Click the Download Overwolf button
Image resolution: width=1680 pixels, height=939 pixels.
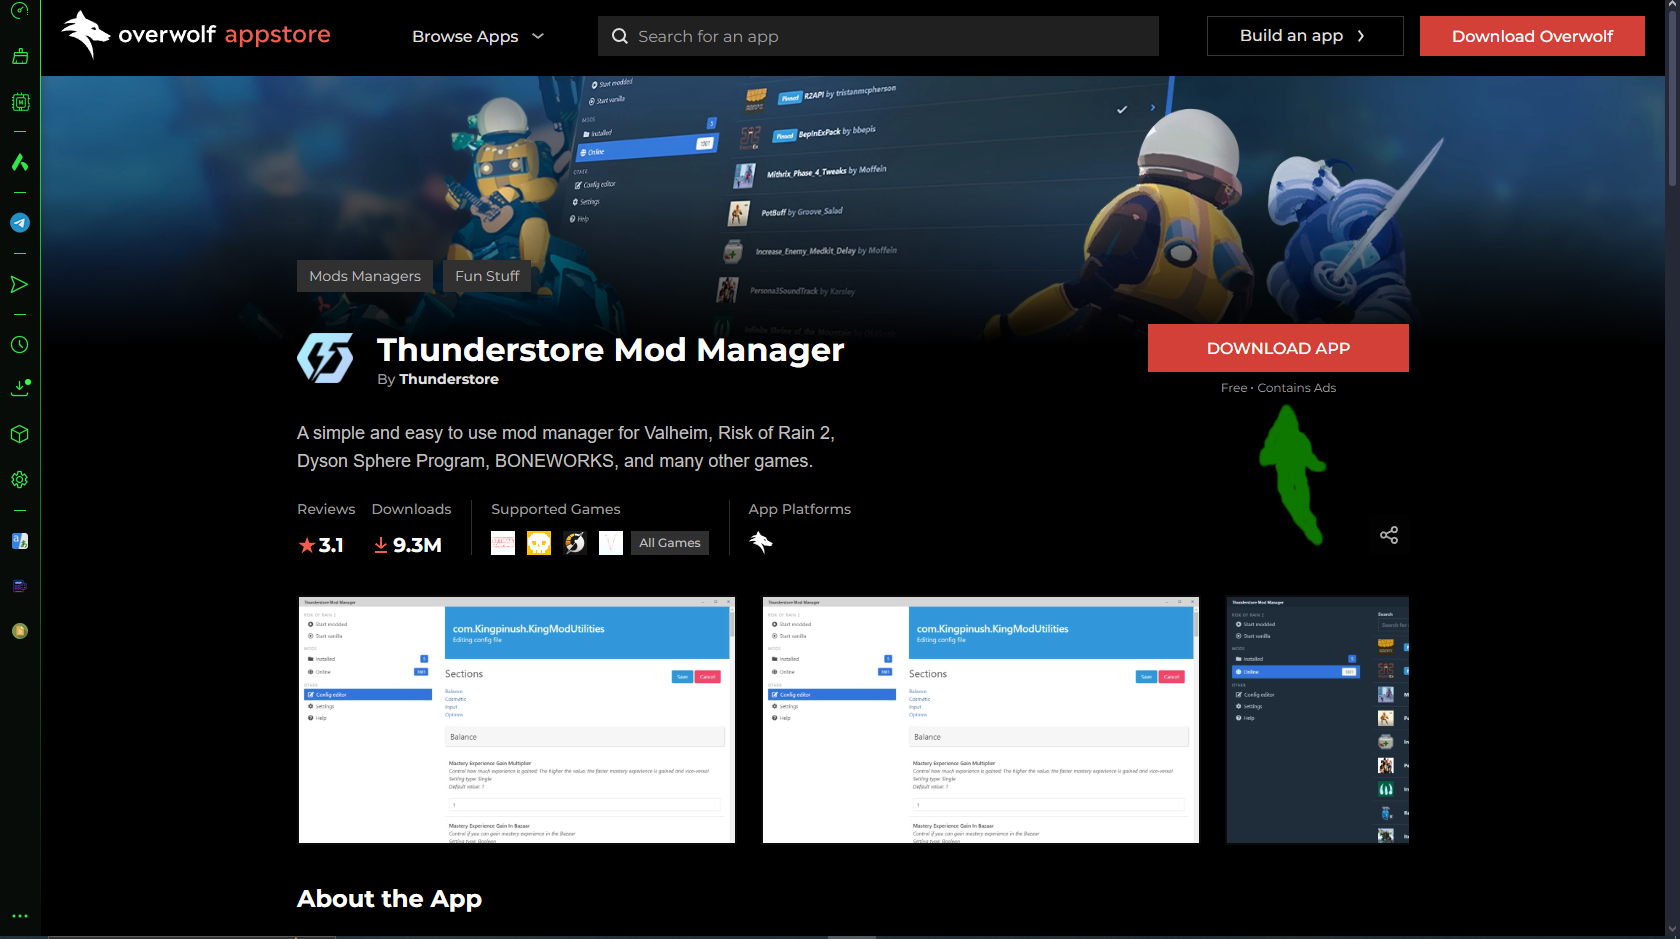tap(1532, 36)
